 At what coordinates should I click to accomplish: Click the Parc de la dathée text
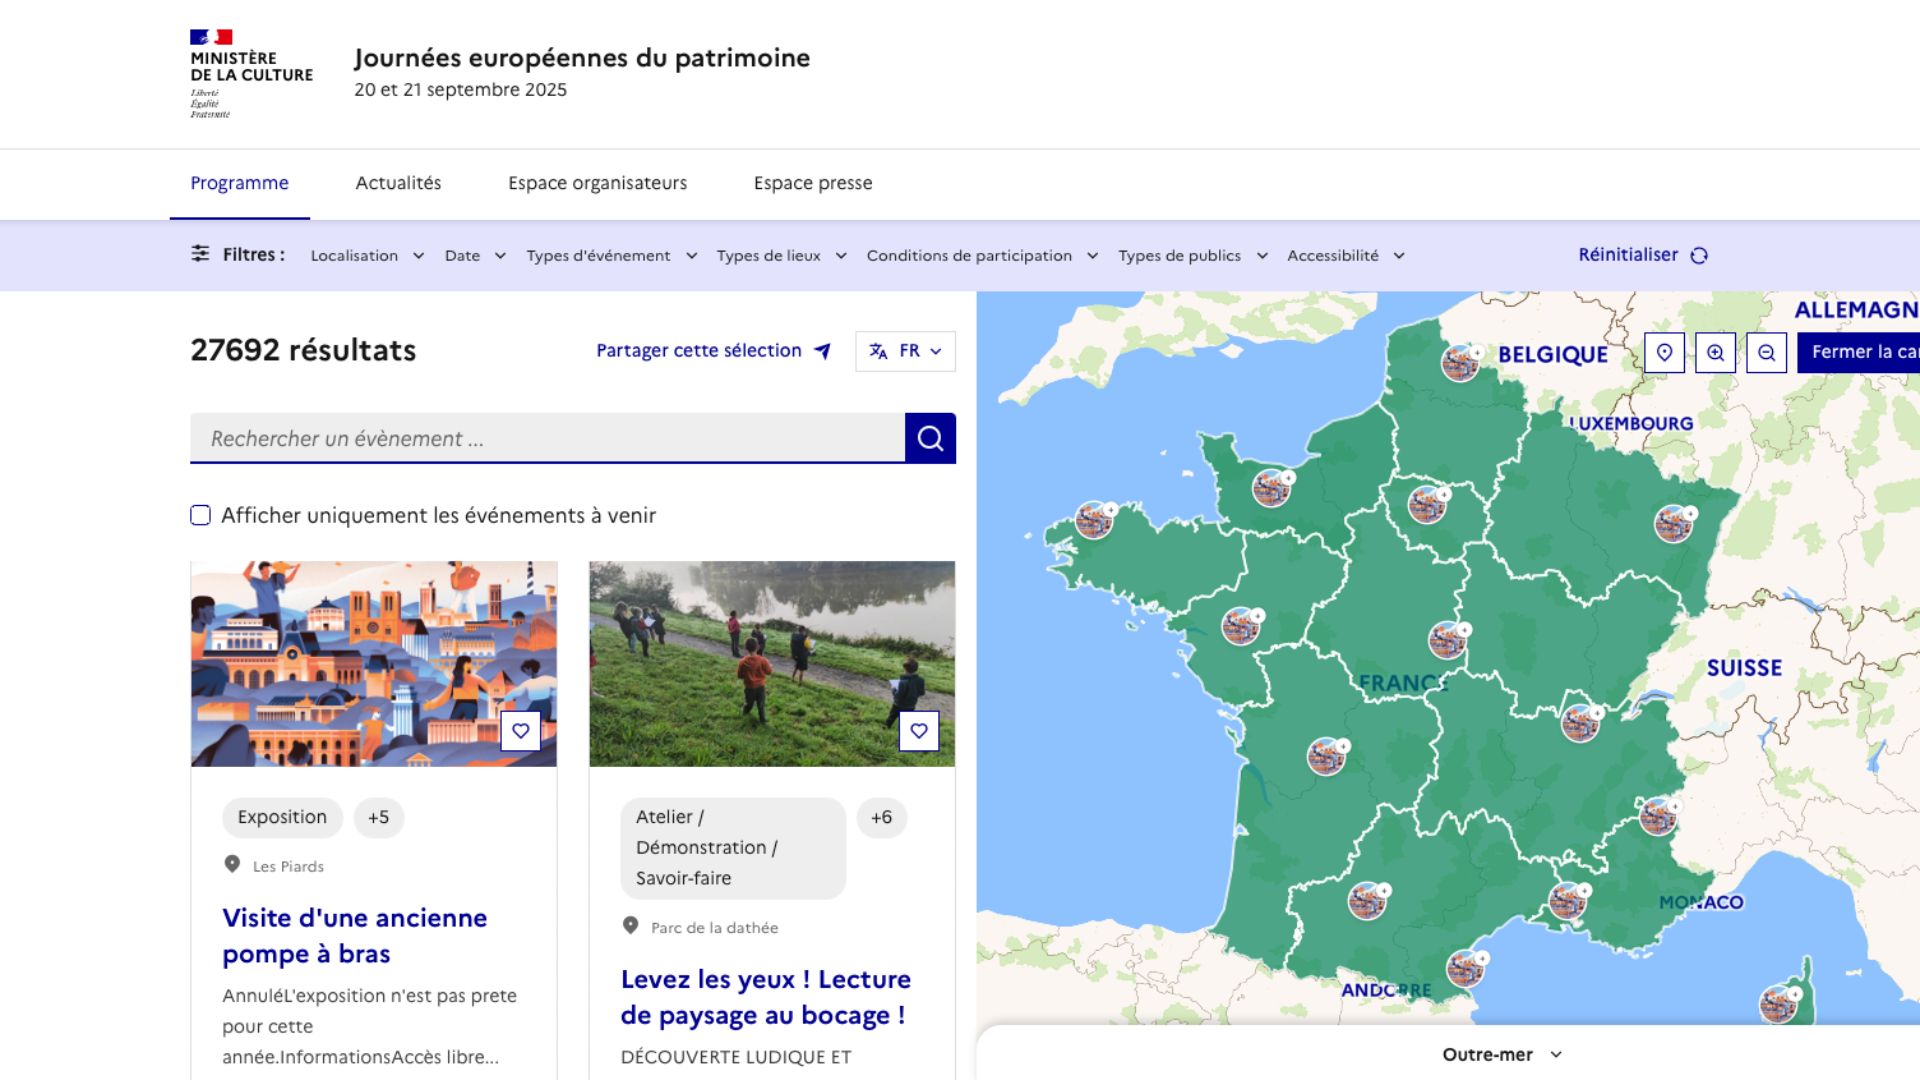click(714, 928)
